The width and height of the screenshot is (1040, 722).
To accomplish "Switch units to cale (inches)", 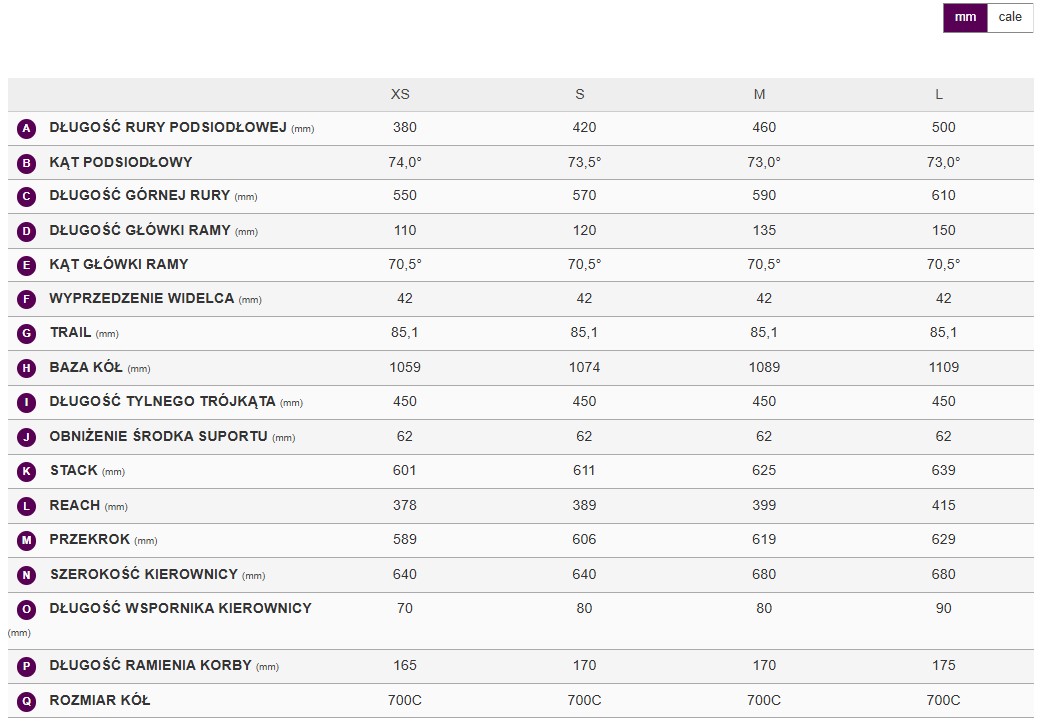I will pyautogui.click(x=1010, y=17).
